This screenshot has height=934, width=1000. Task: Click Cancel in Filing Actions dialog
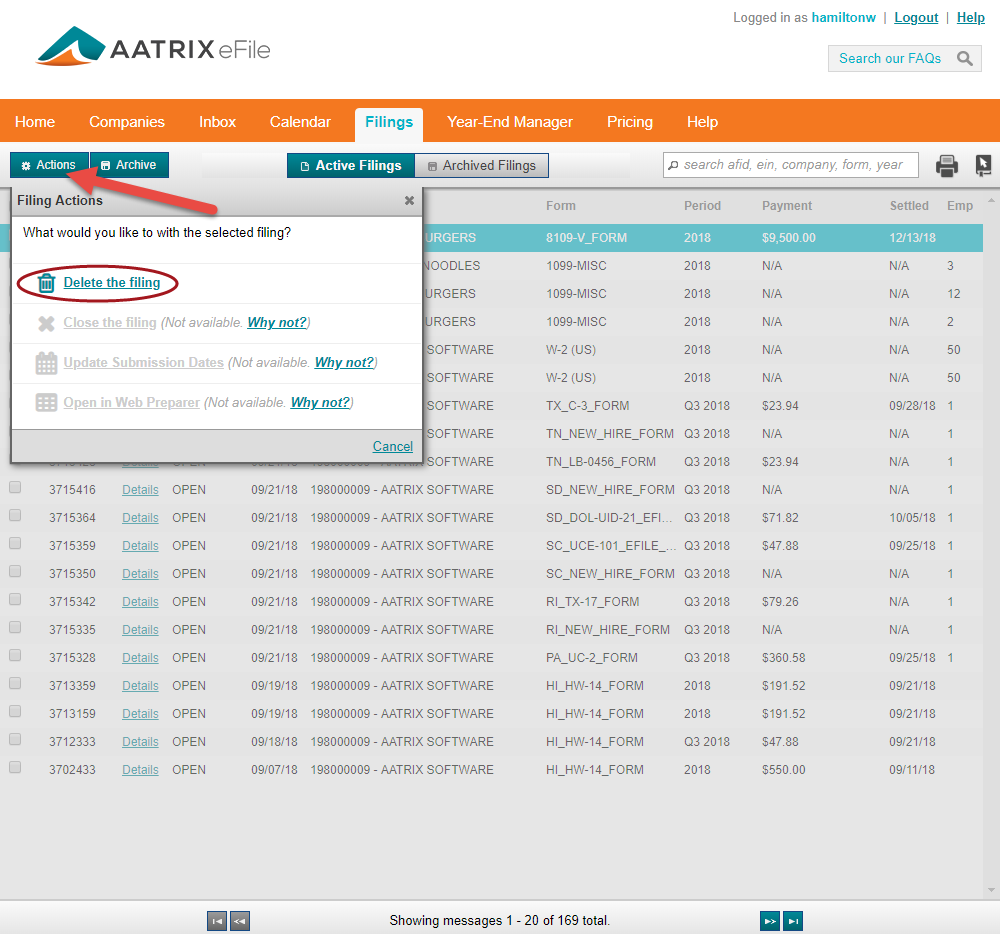click(392, 446)
